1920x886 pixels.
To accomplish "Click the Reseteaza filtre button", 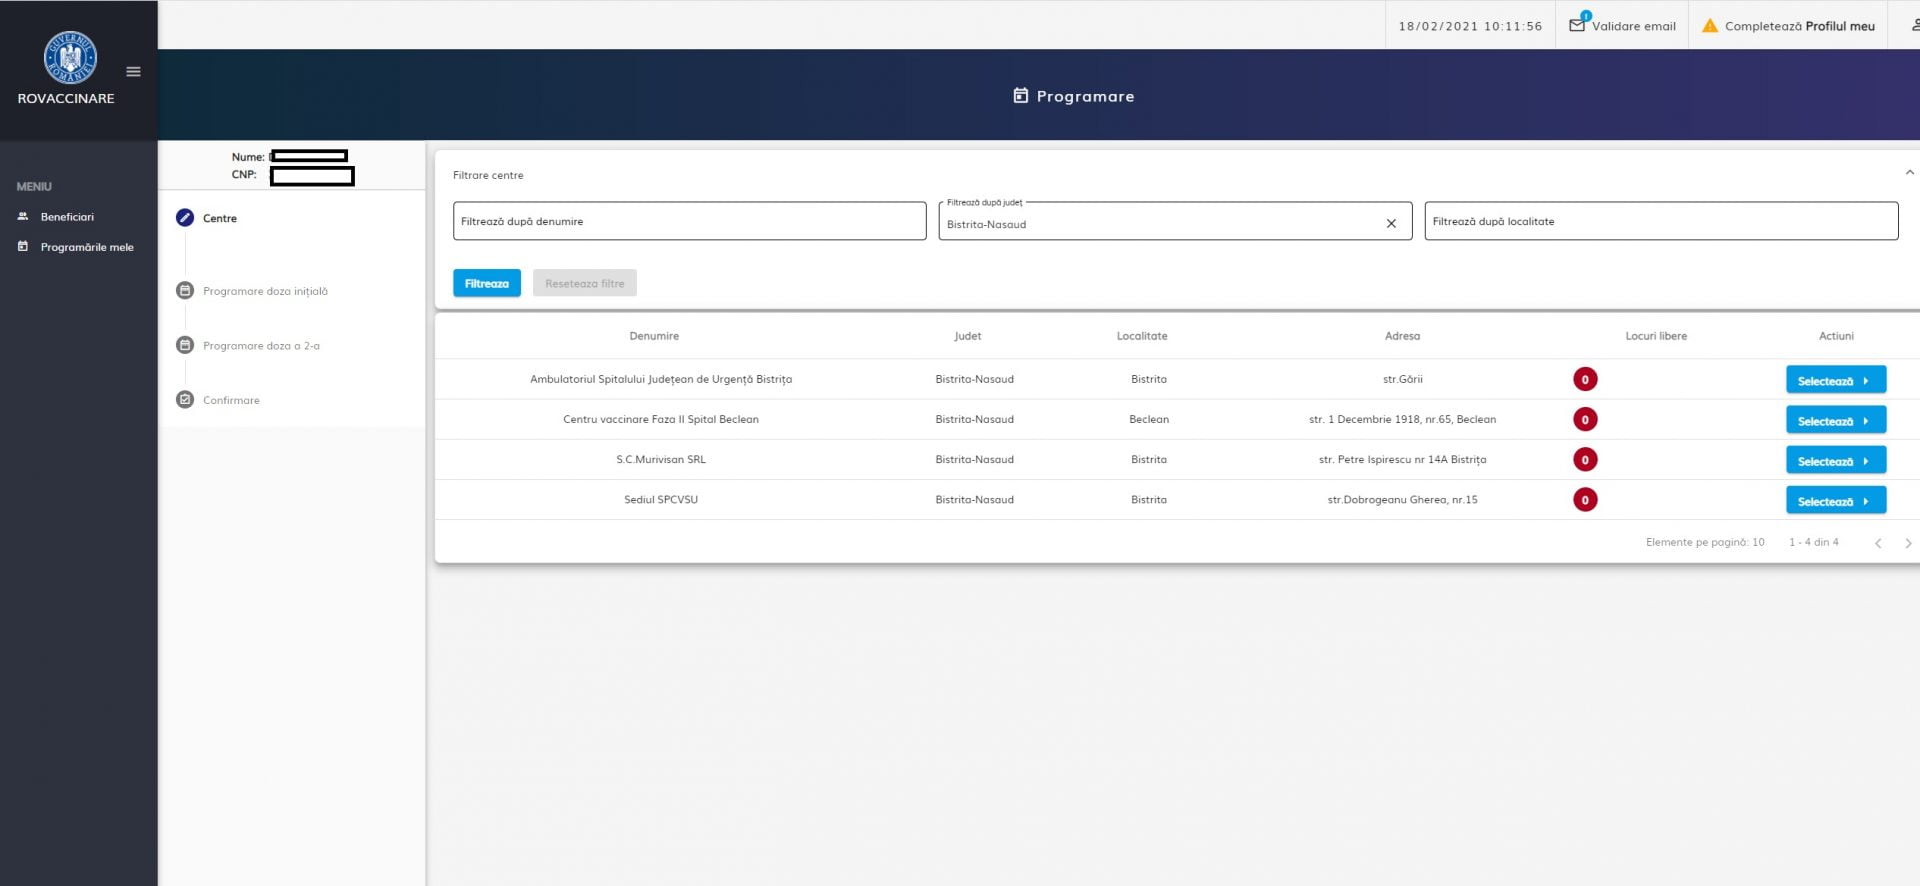I will (585, 283).
